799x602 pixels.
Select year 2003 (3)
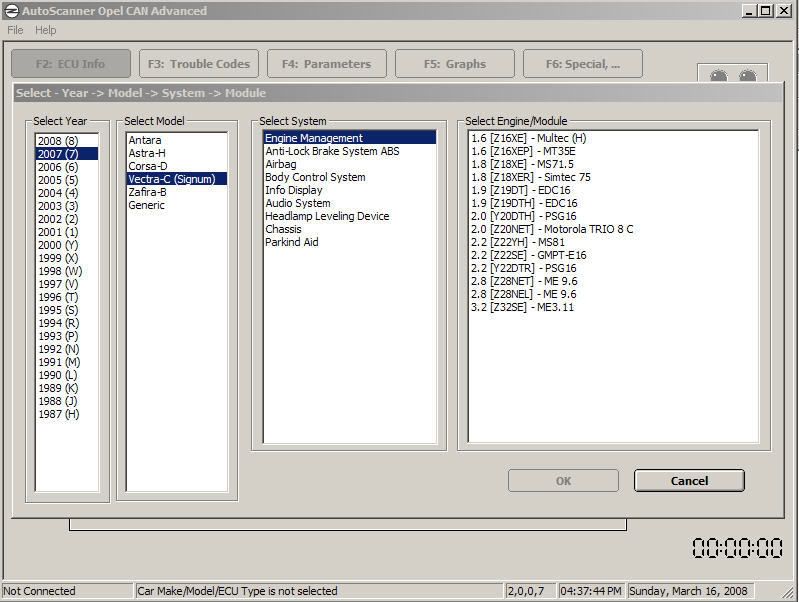pyautogui.click(x=67, y=206)
